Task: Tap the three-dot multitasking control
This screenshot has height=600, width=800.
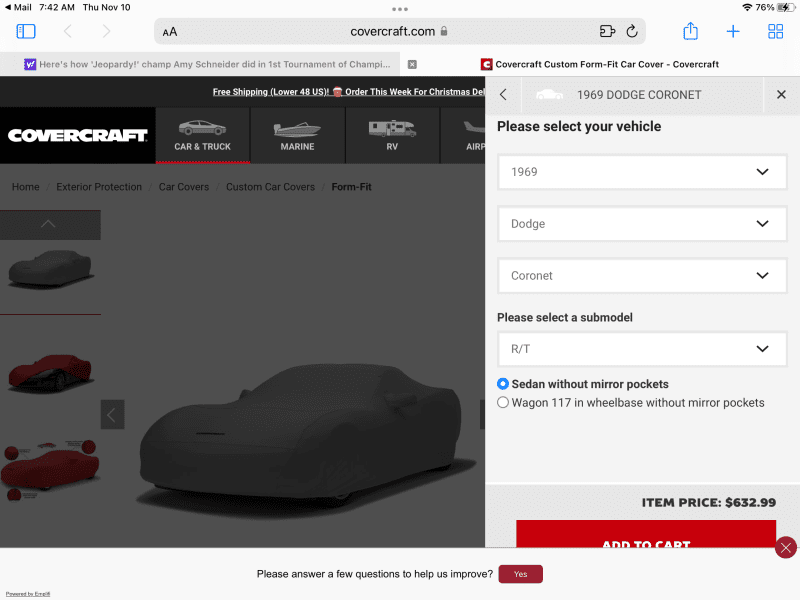Action: tap(400, 9)
